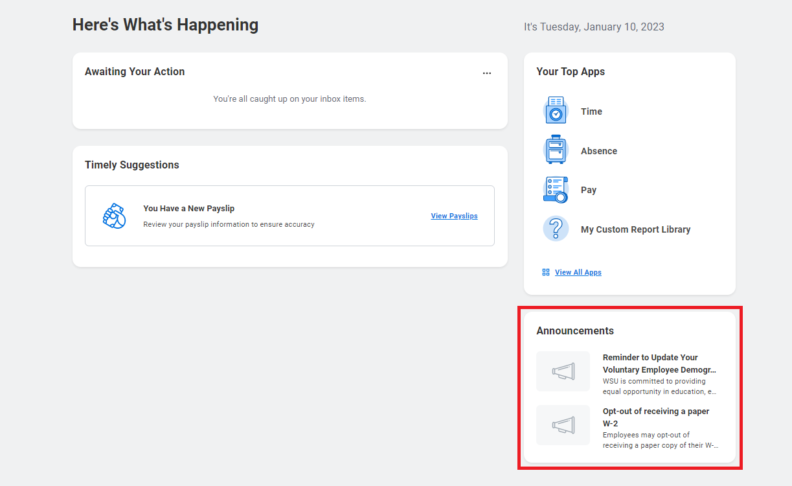Select the Absence label in Top Apps
This screenshot has height=486, width=792.
coord(599,151)
